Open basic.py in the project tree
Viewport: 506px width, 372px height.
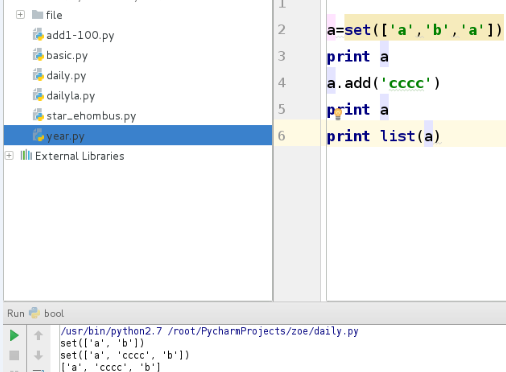pos(67,55)
